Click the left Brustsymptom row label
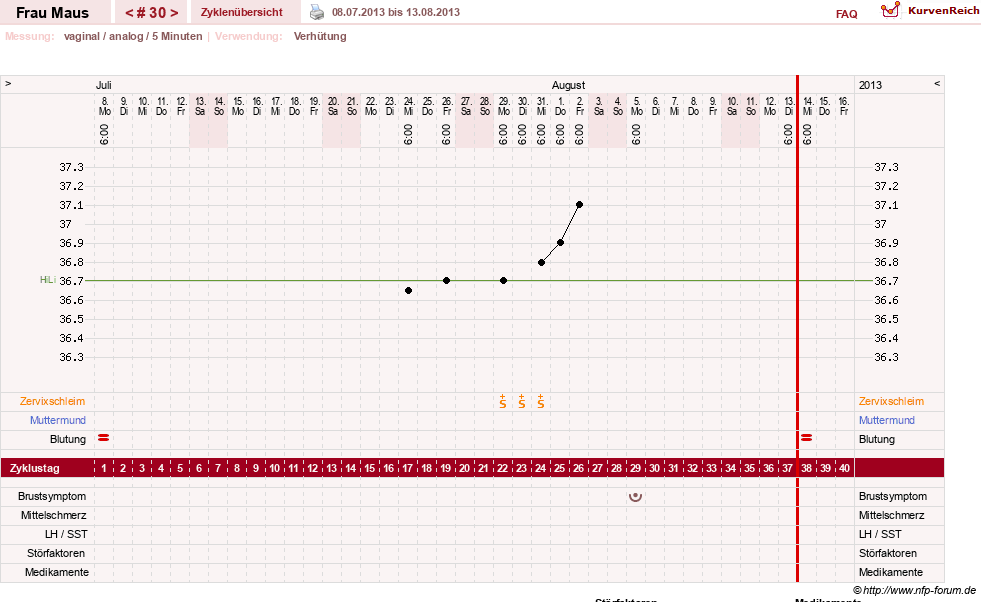The height and width of the screenshot is (602, 981). (52, 496)
